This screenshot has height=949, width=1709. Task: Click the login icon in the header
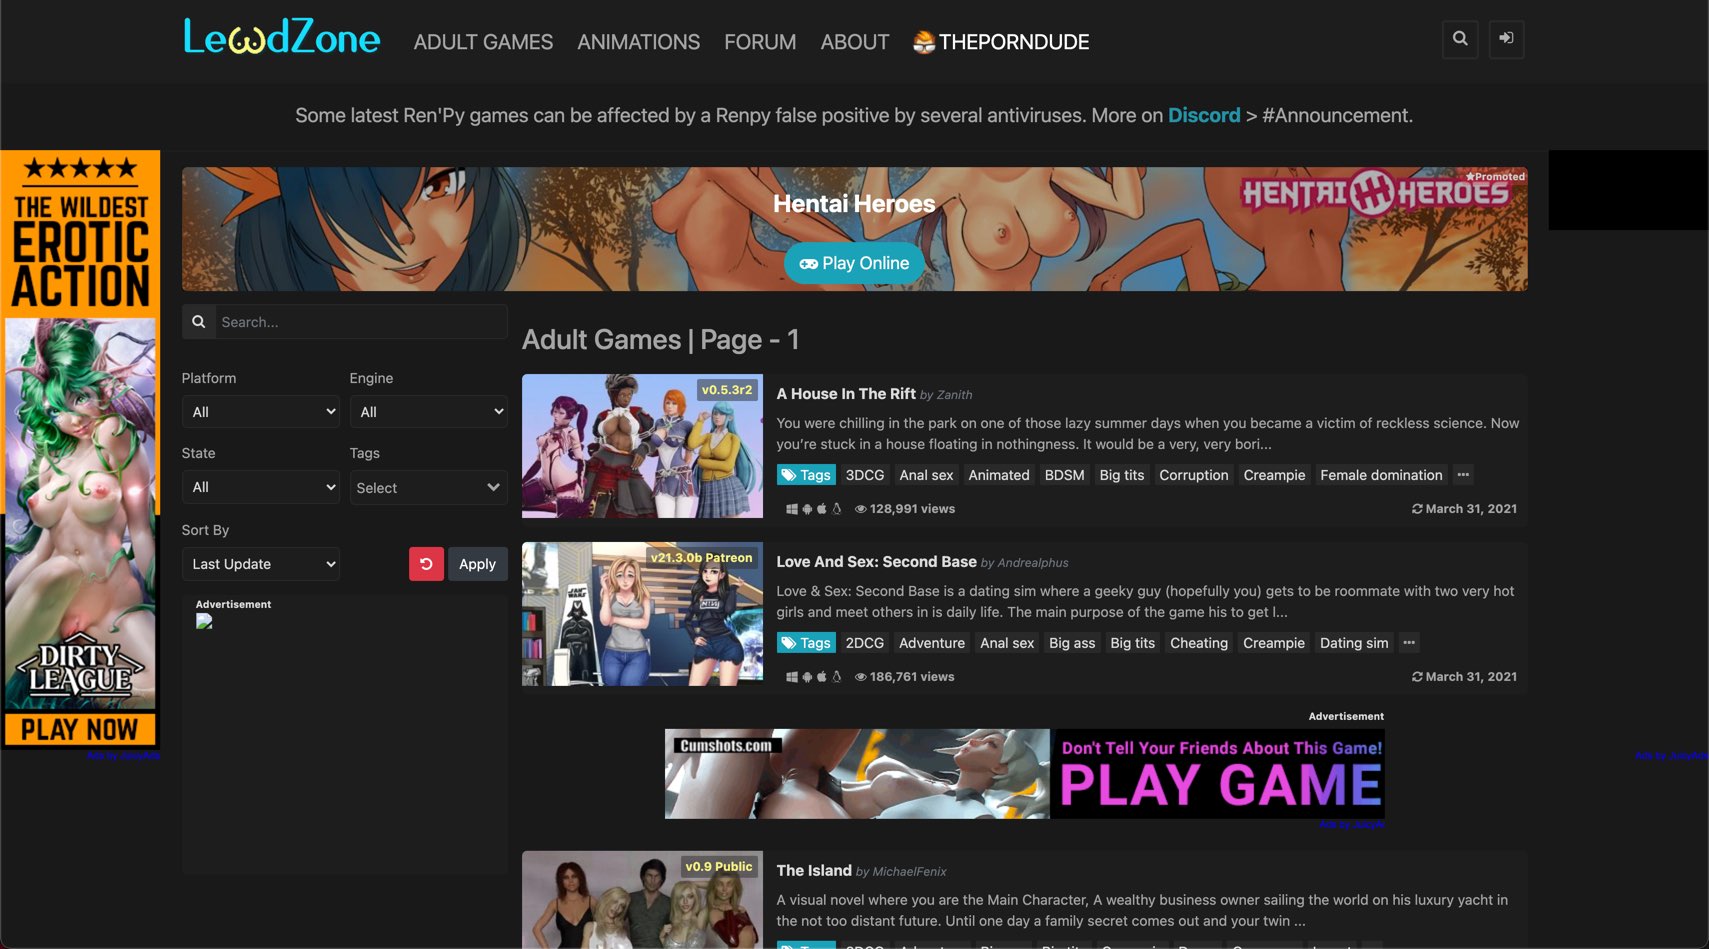point(1506,39)
